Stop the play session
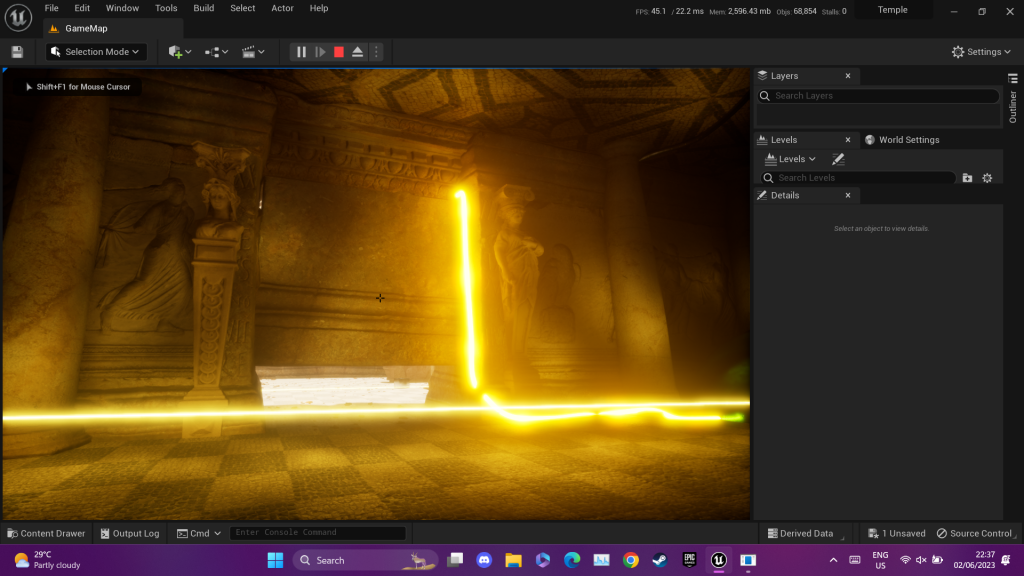Image resolution: width=1024 pixels, height=576 pixels. pos(339,52)
